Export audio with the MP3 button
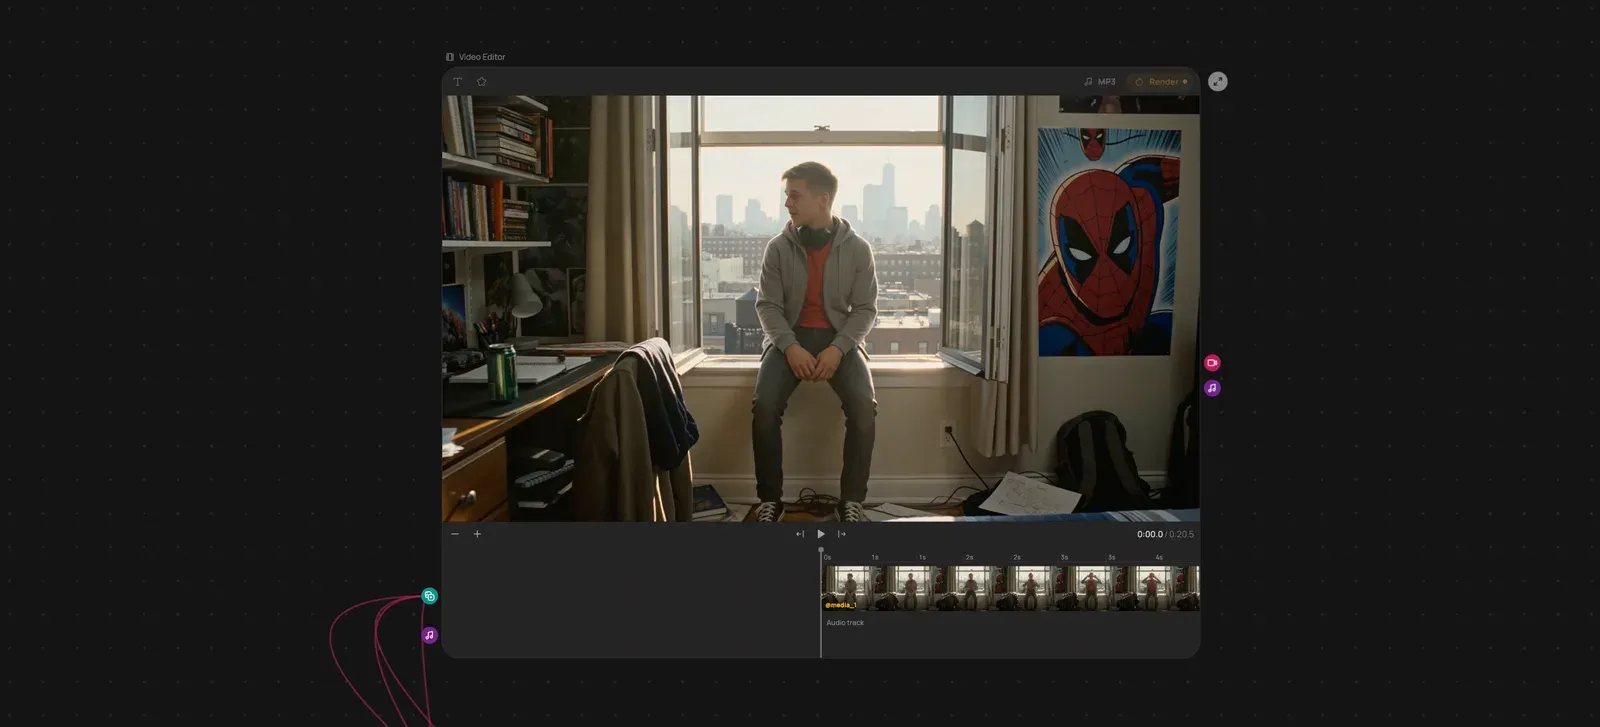 click(1100, 82)
